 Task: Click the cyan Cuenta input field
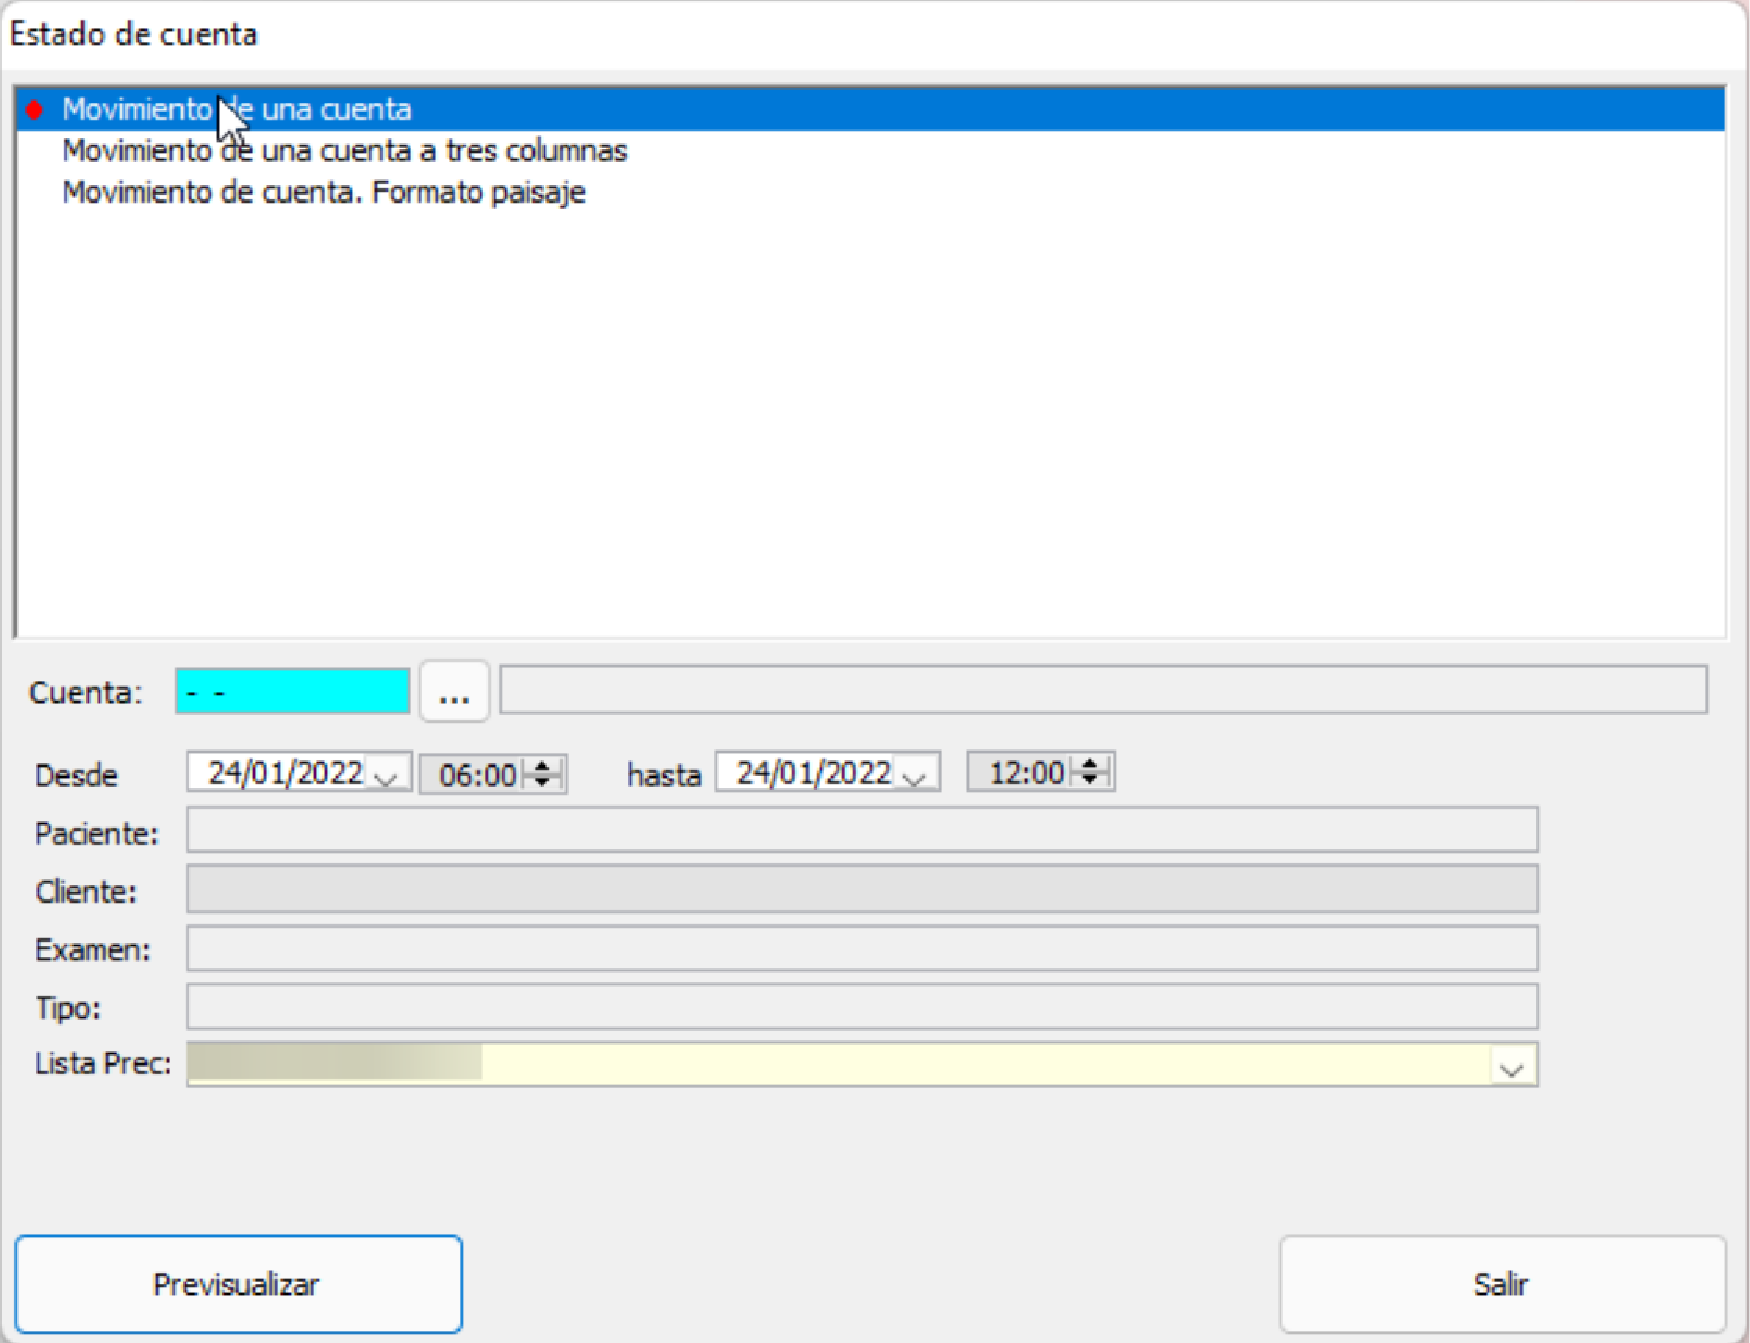tap(292, 692)
